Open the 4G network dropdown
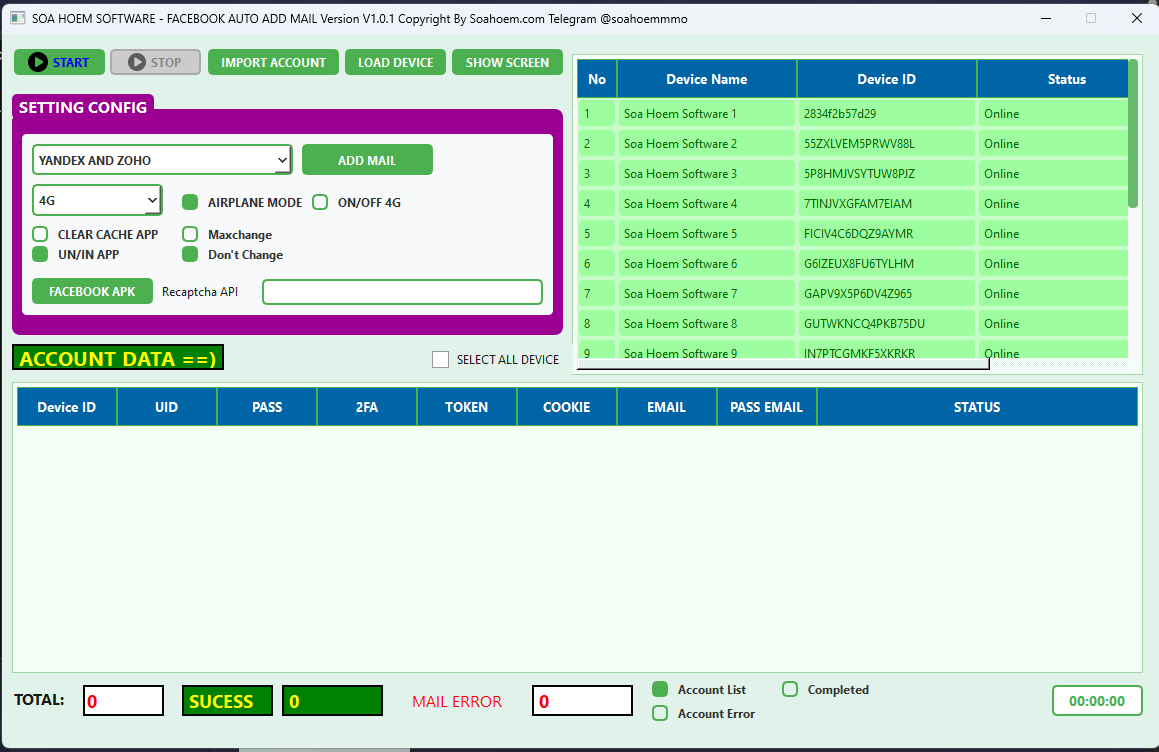 [x=97, y=200]
